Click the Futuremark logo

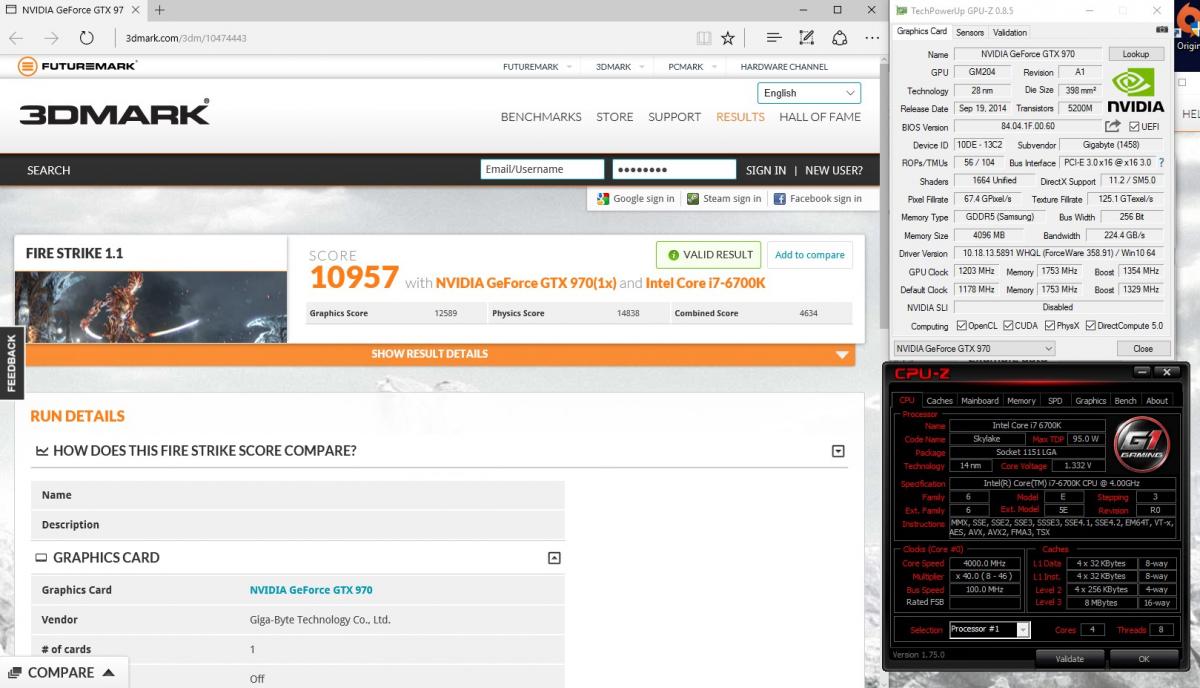[x=77, y=67]
